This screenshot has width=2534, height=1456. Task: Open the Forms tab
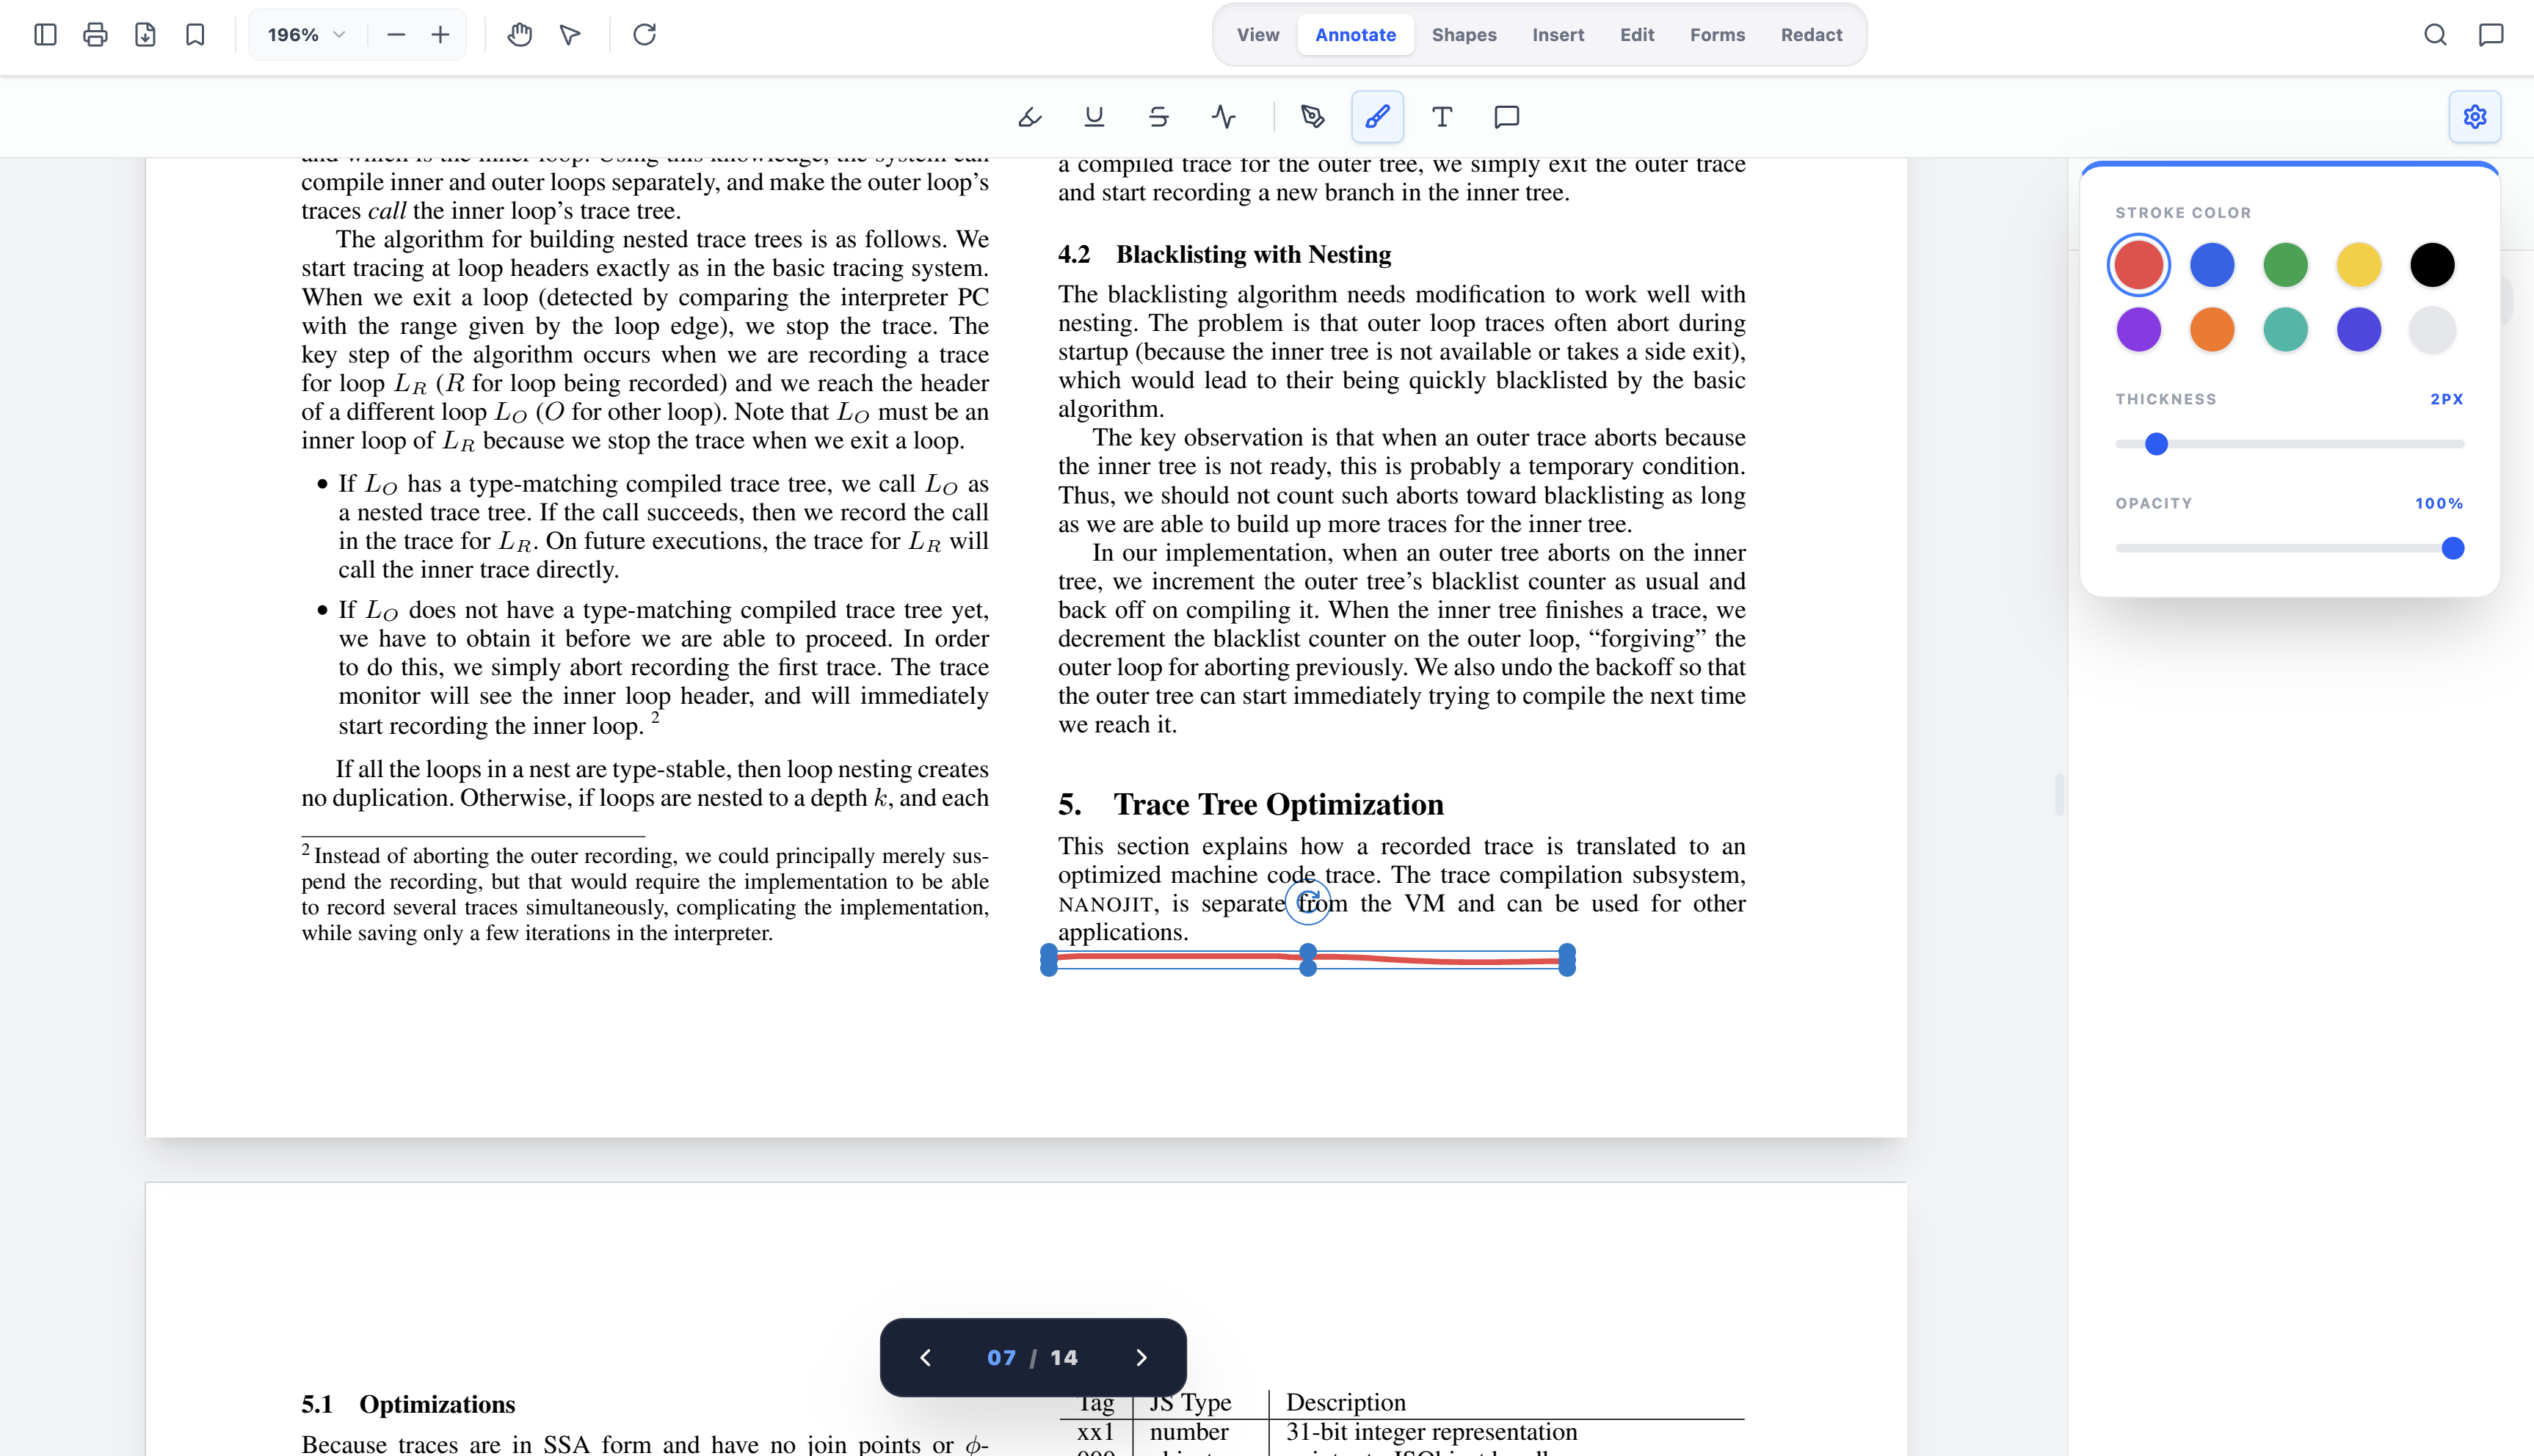1717,35
